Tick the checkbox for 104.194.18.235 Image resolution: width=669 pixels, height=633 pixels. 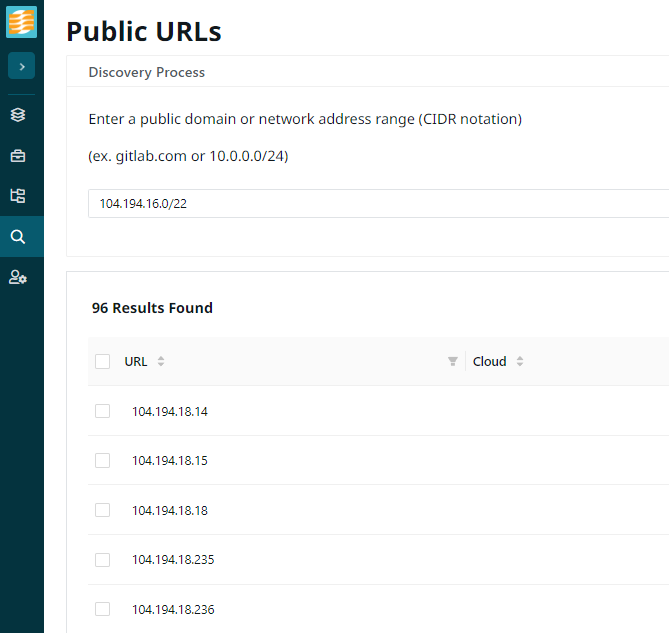click(x=102, y=560)
